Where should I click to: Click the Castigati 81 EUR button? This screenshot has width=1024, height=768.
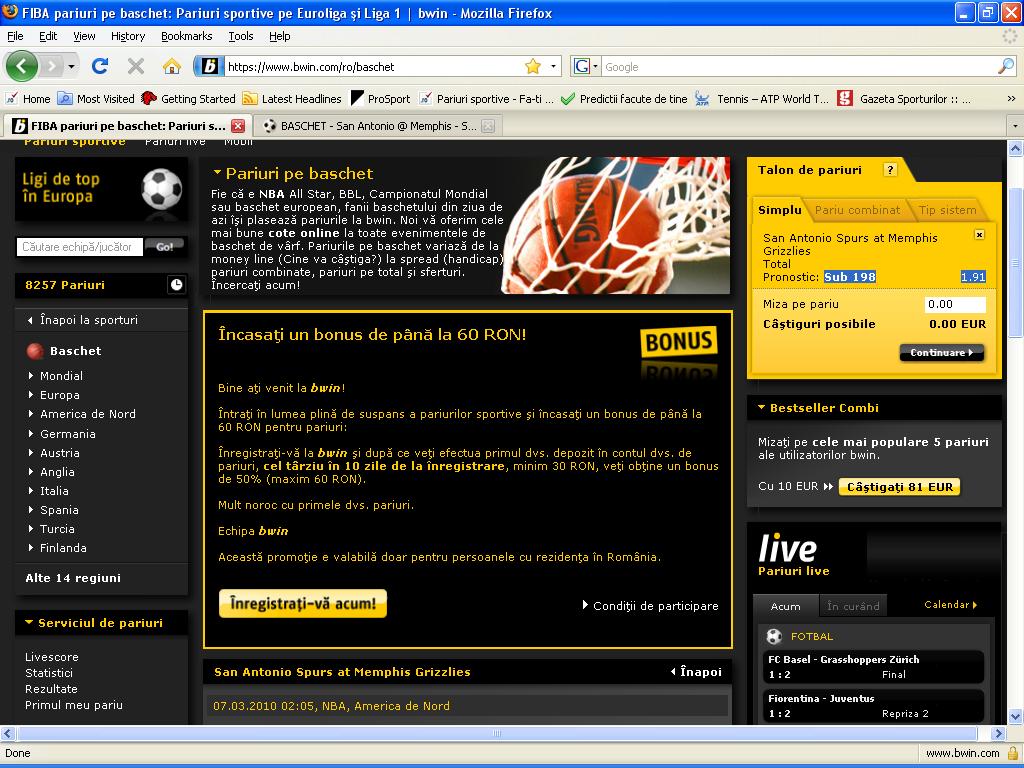tap(899, 487)
